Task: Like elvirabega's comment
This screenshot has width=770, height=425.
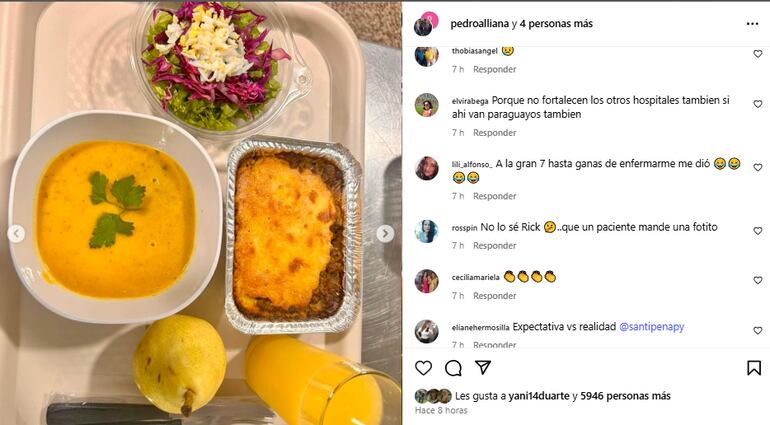Action: [x=758, y=104]
